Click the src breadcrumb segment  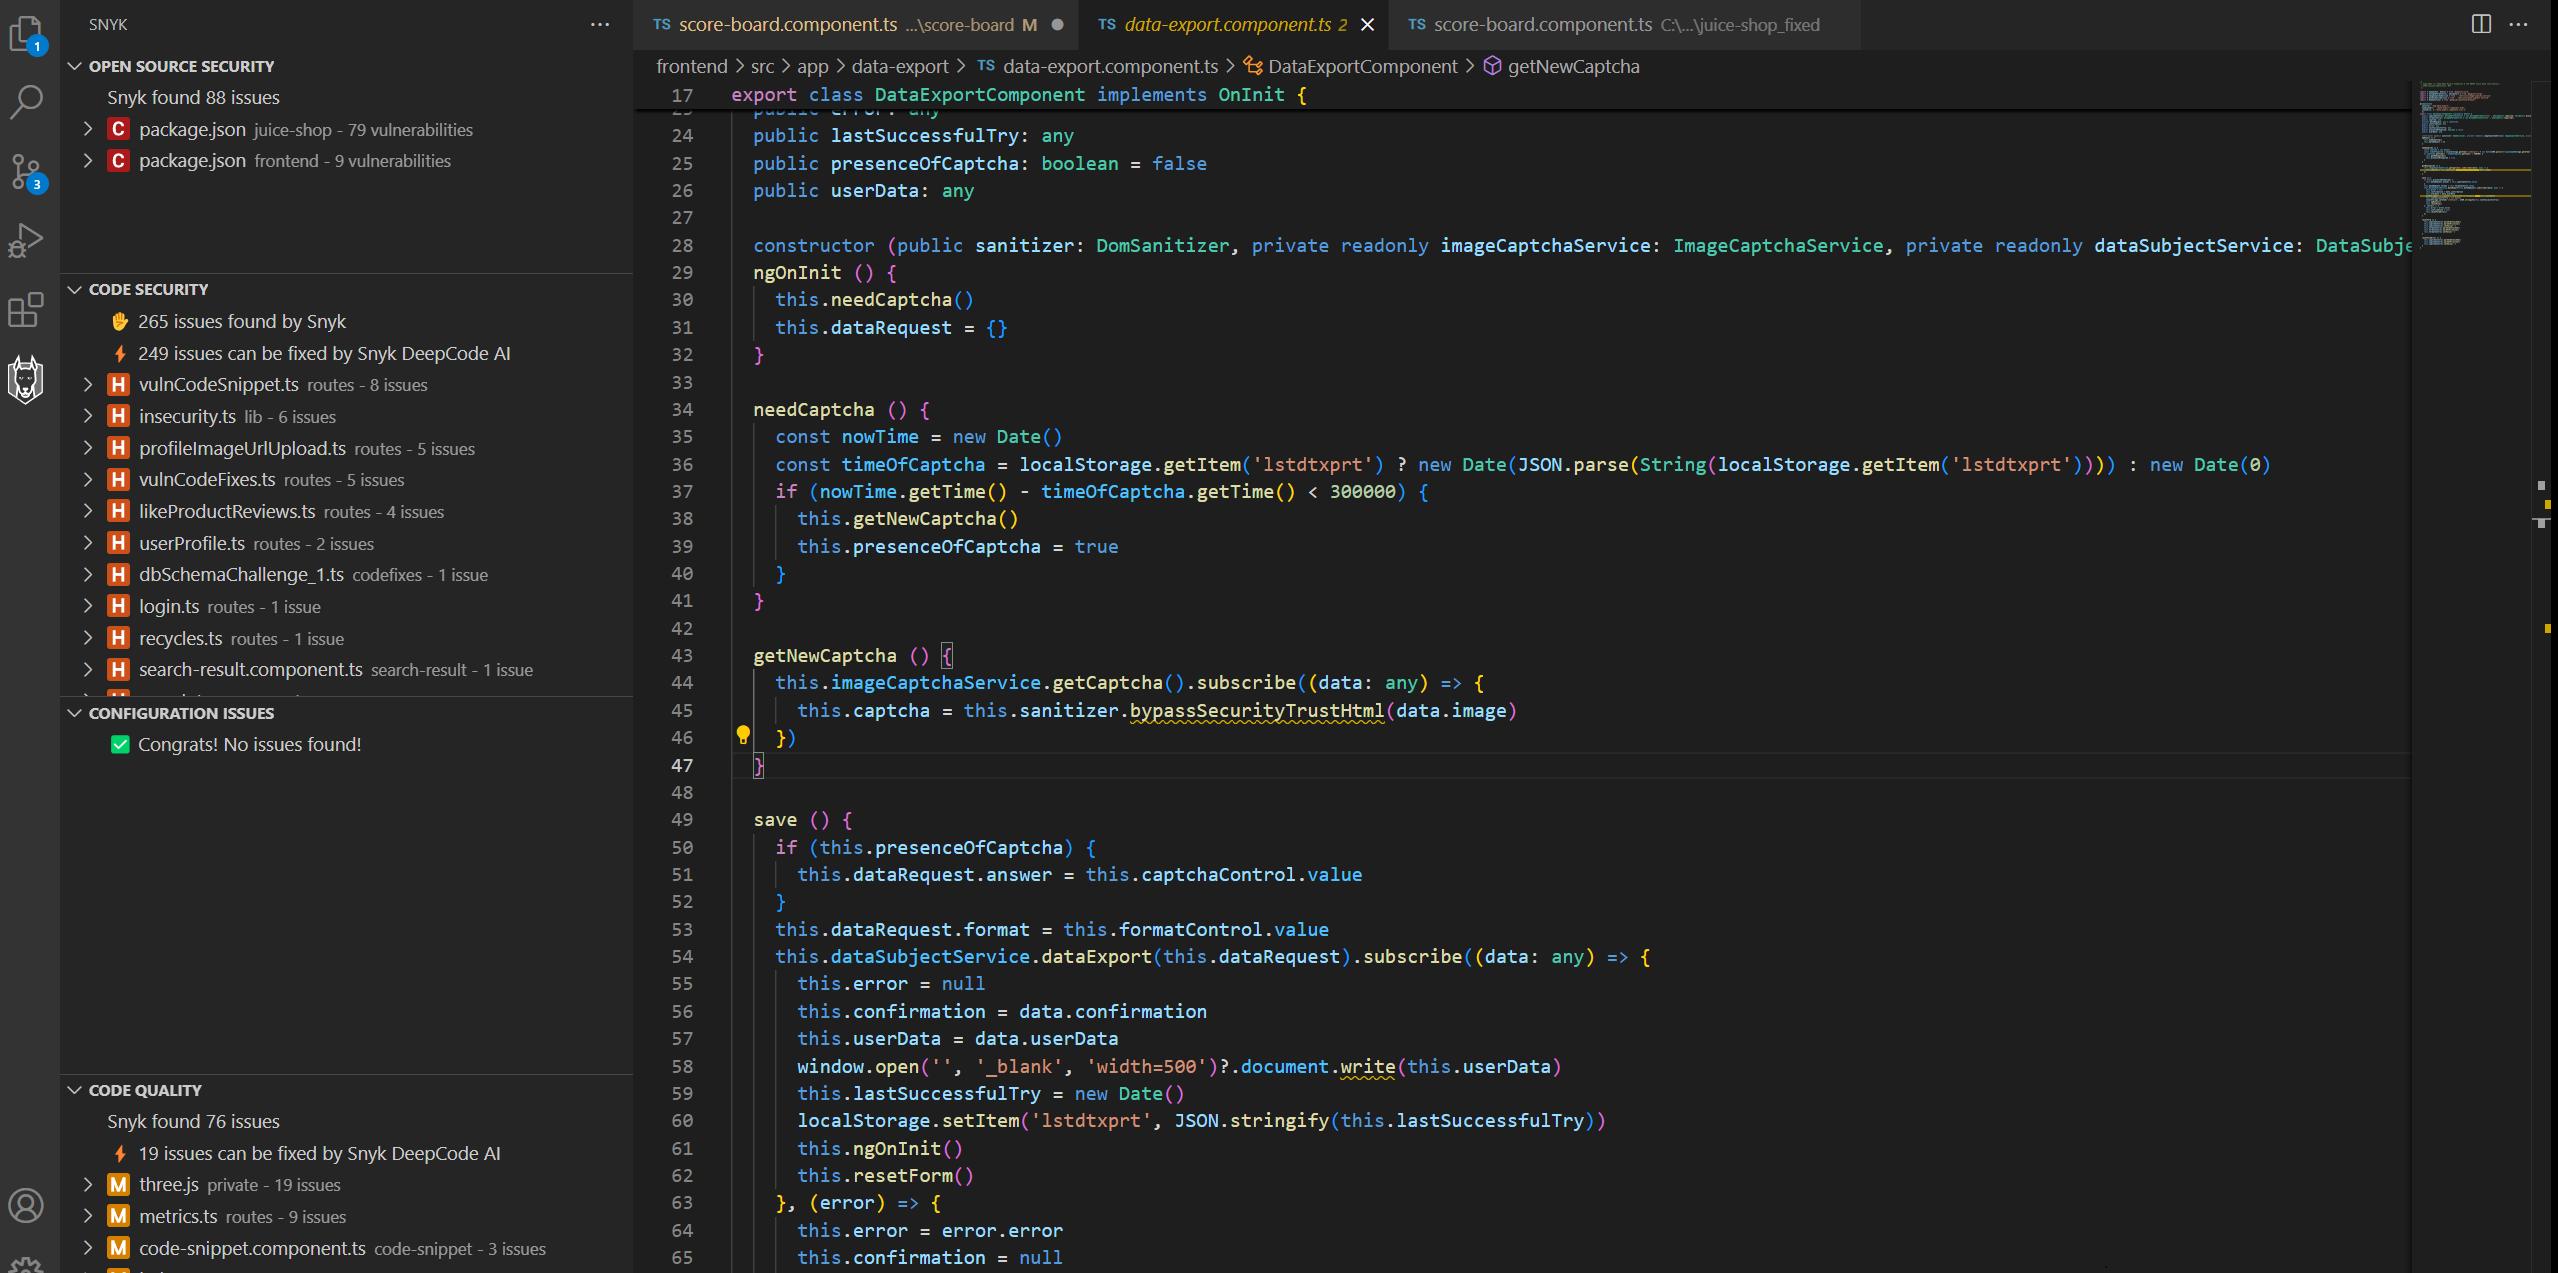pos(762,66)
